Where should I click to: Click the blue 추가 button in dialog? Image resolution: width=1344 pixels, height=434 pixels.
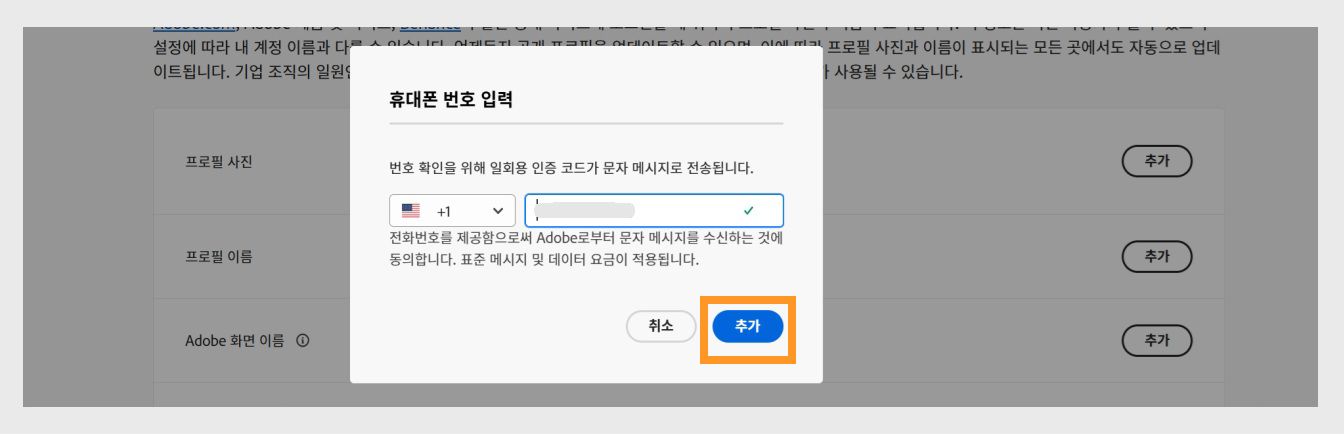click(747, 326)
